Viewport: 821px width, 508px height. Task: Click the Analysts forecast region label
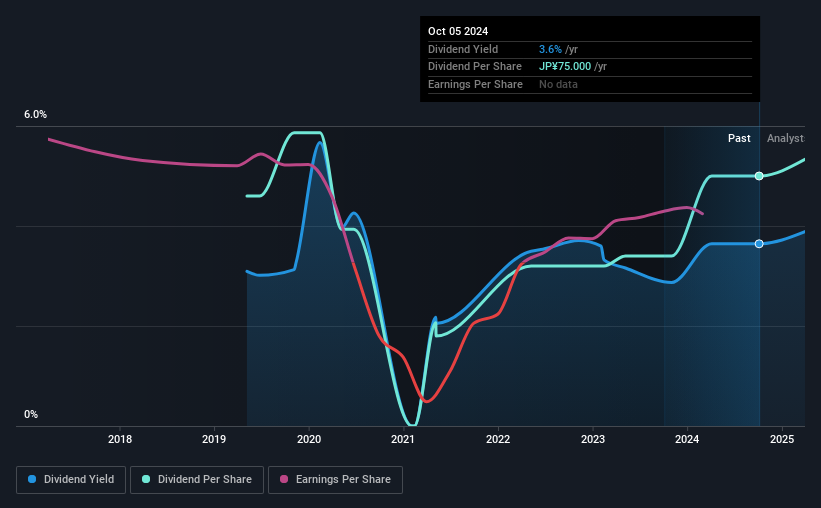click(785, 138)
